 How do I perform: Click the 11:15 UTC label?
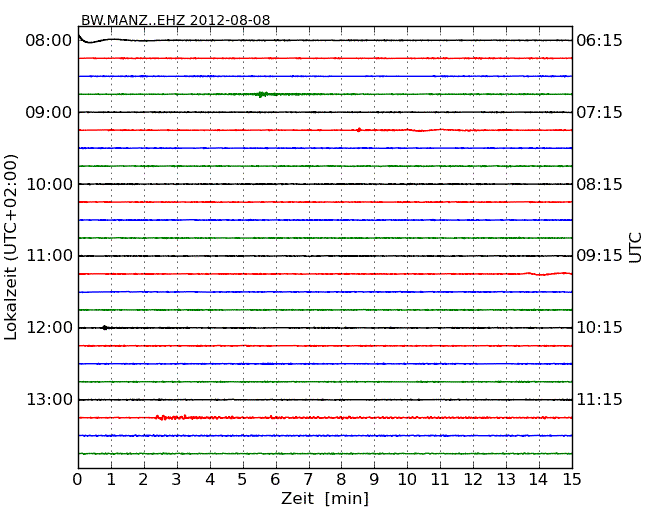point(599,400)
